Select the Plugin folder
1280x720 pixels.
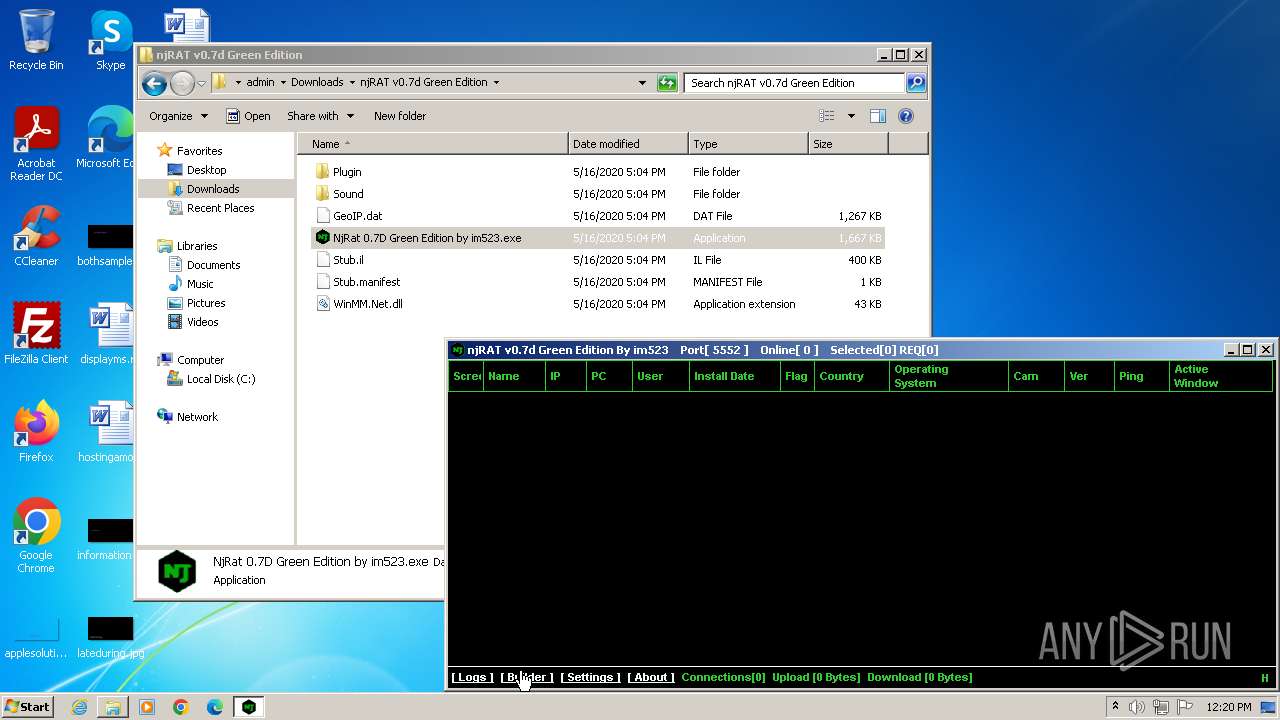[x=347, y=172]
